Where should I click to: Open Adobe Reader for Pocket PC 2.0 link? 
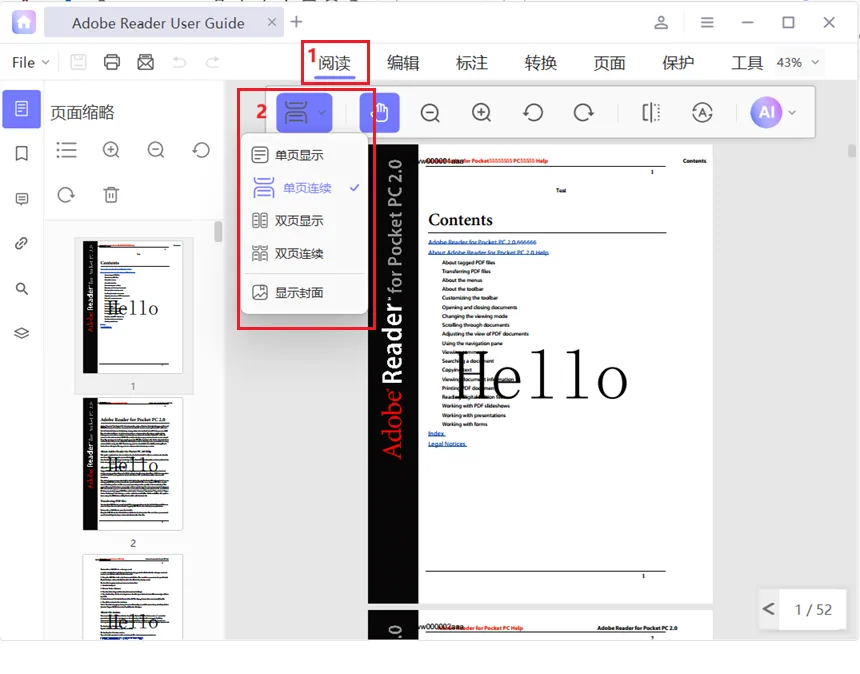[482, 242]
